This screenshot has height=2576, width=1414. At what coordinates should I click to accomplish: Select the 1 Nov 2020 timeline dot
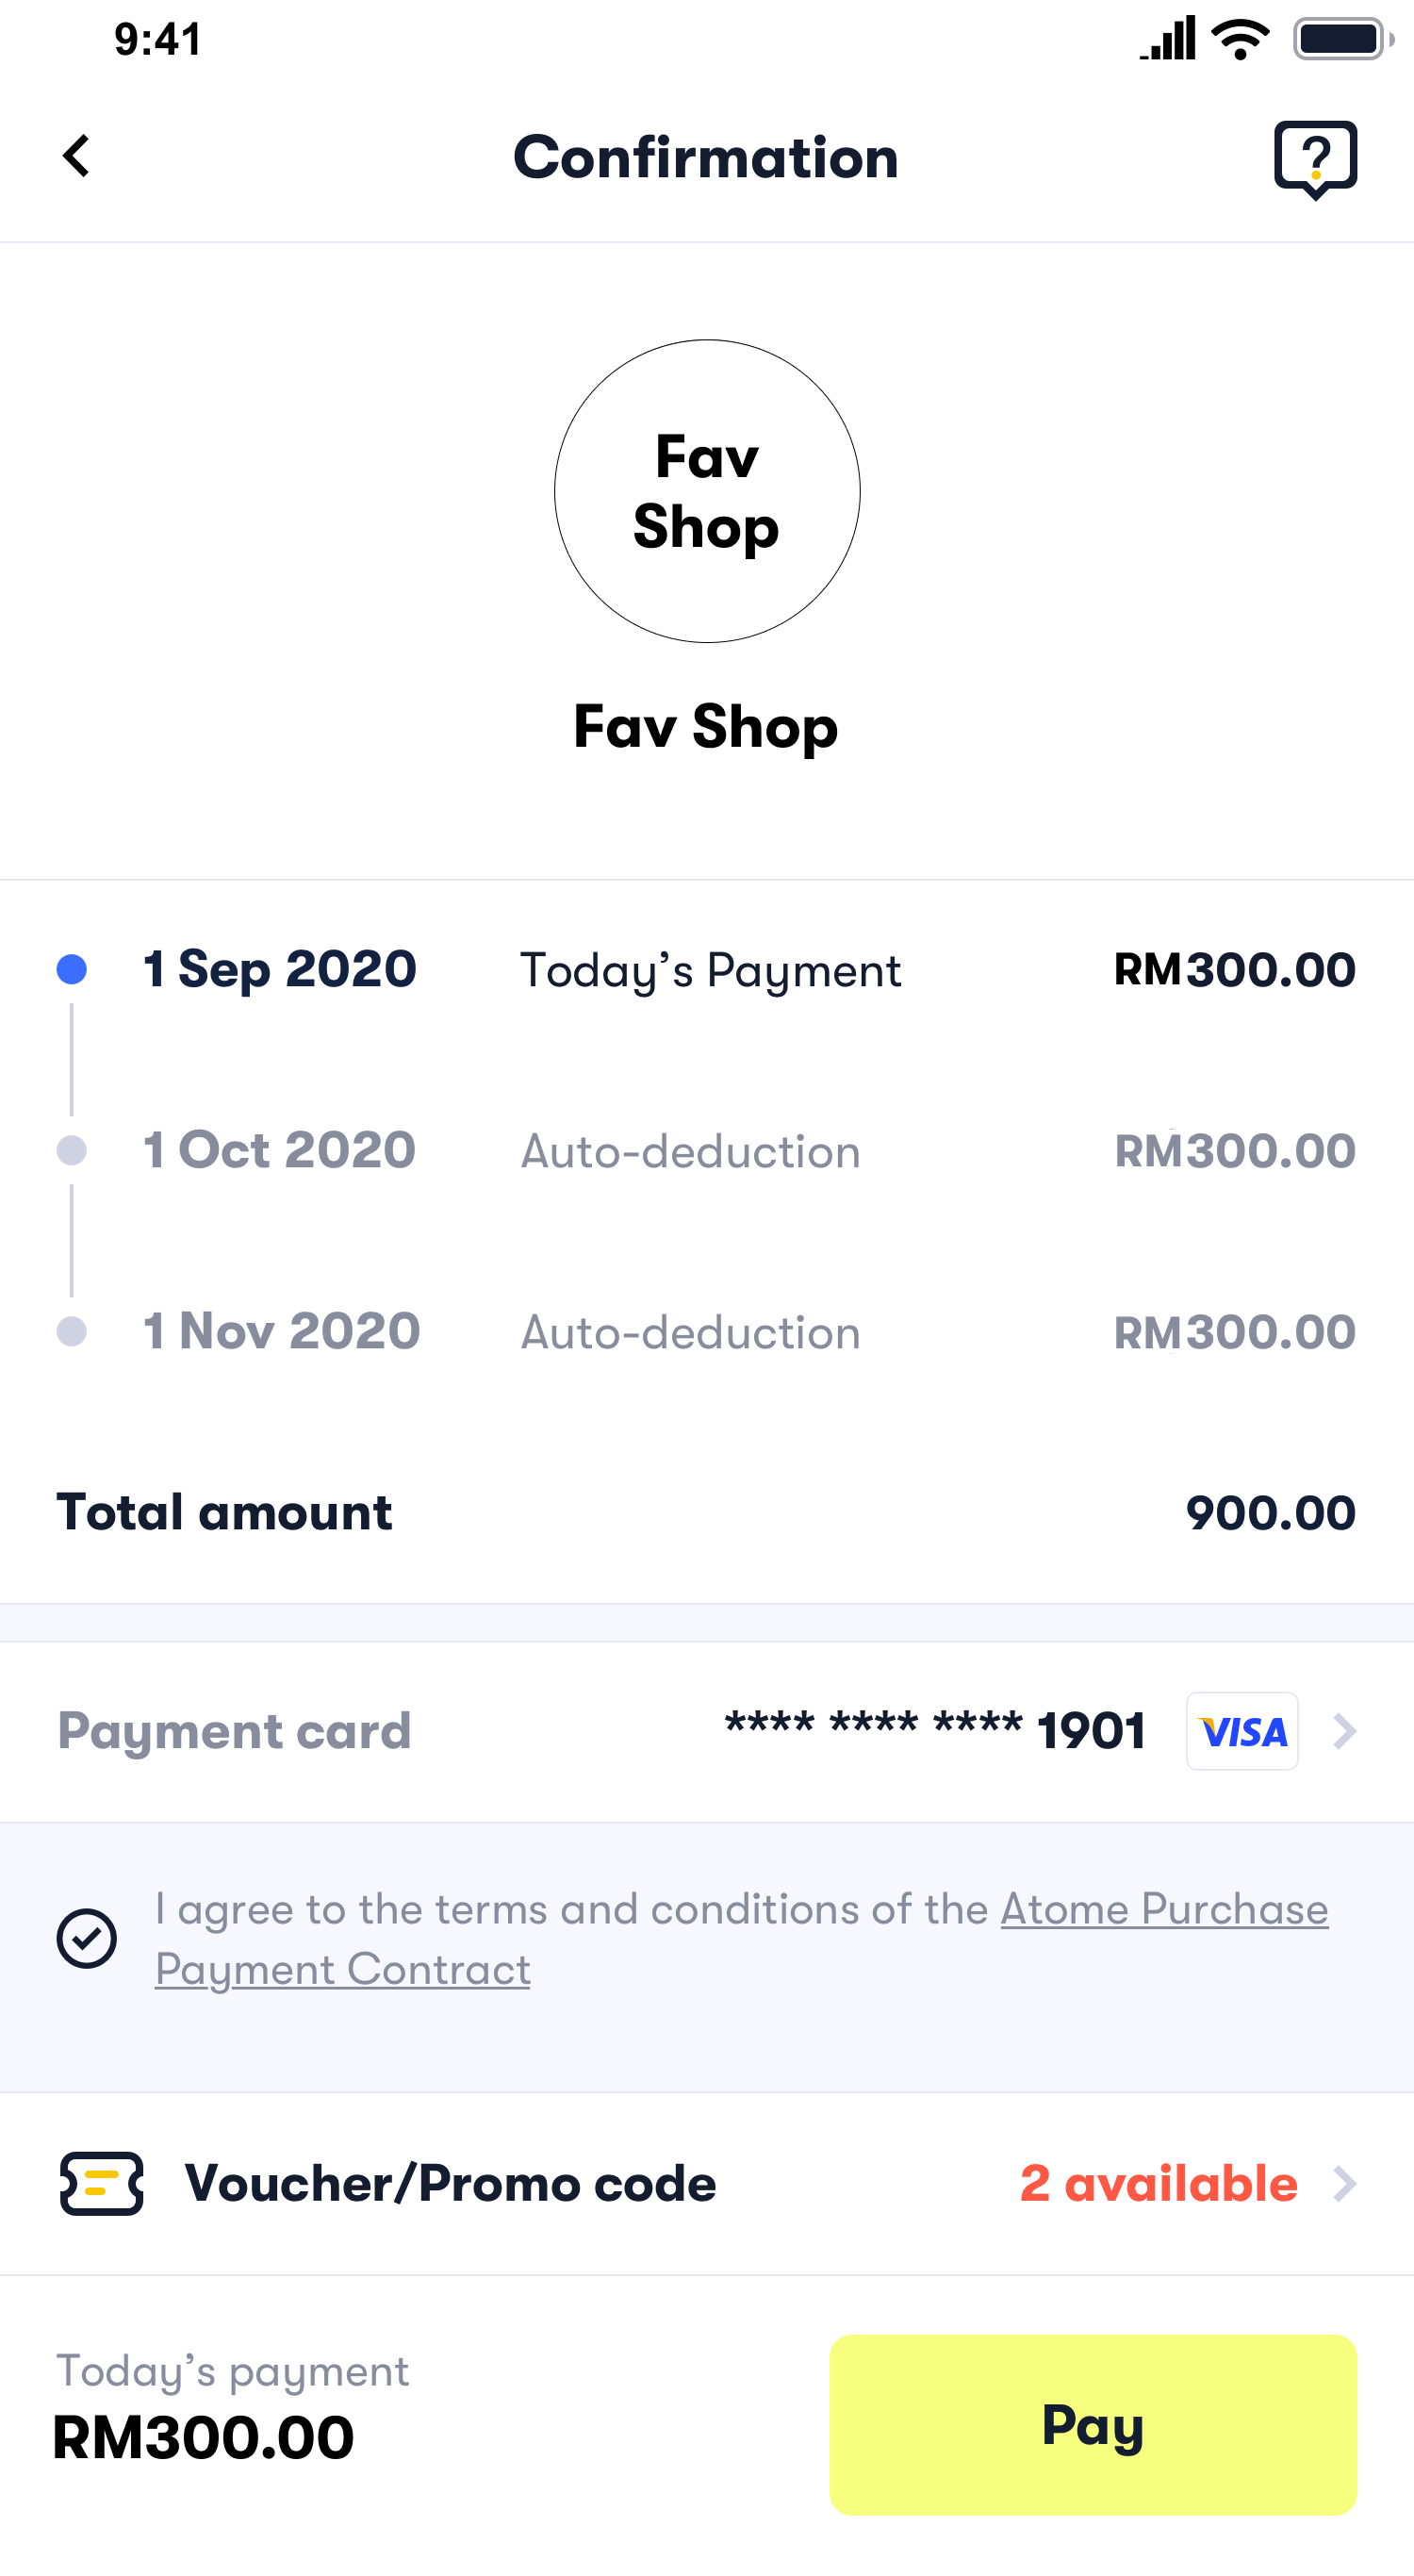pos(72,1331)
